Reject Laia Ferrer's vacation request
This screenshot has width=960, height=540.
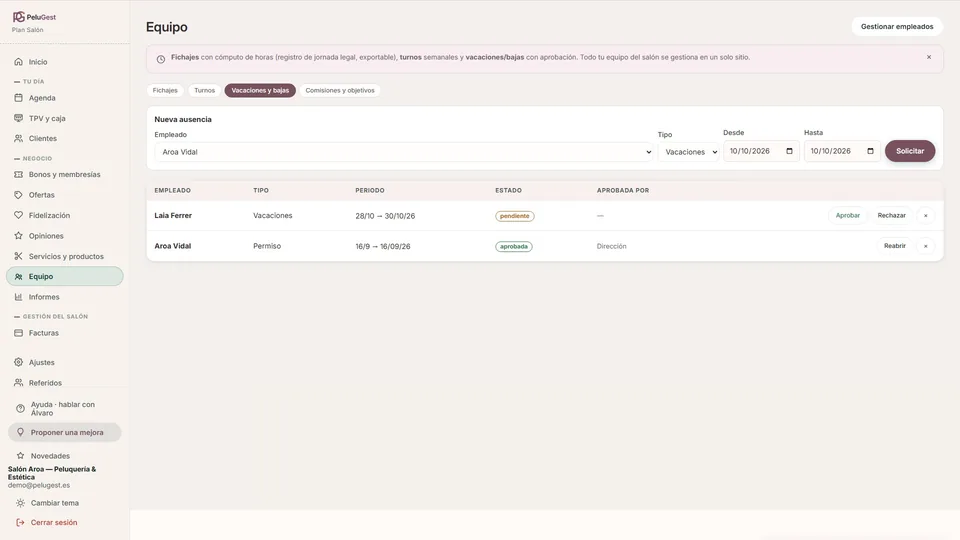click(x=891, y=216)
